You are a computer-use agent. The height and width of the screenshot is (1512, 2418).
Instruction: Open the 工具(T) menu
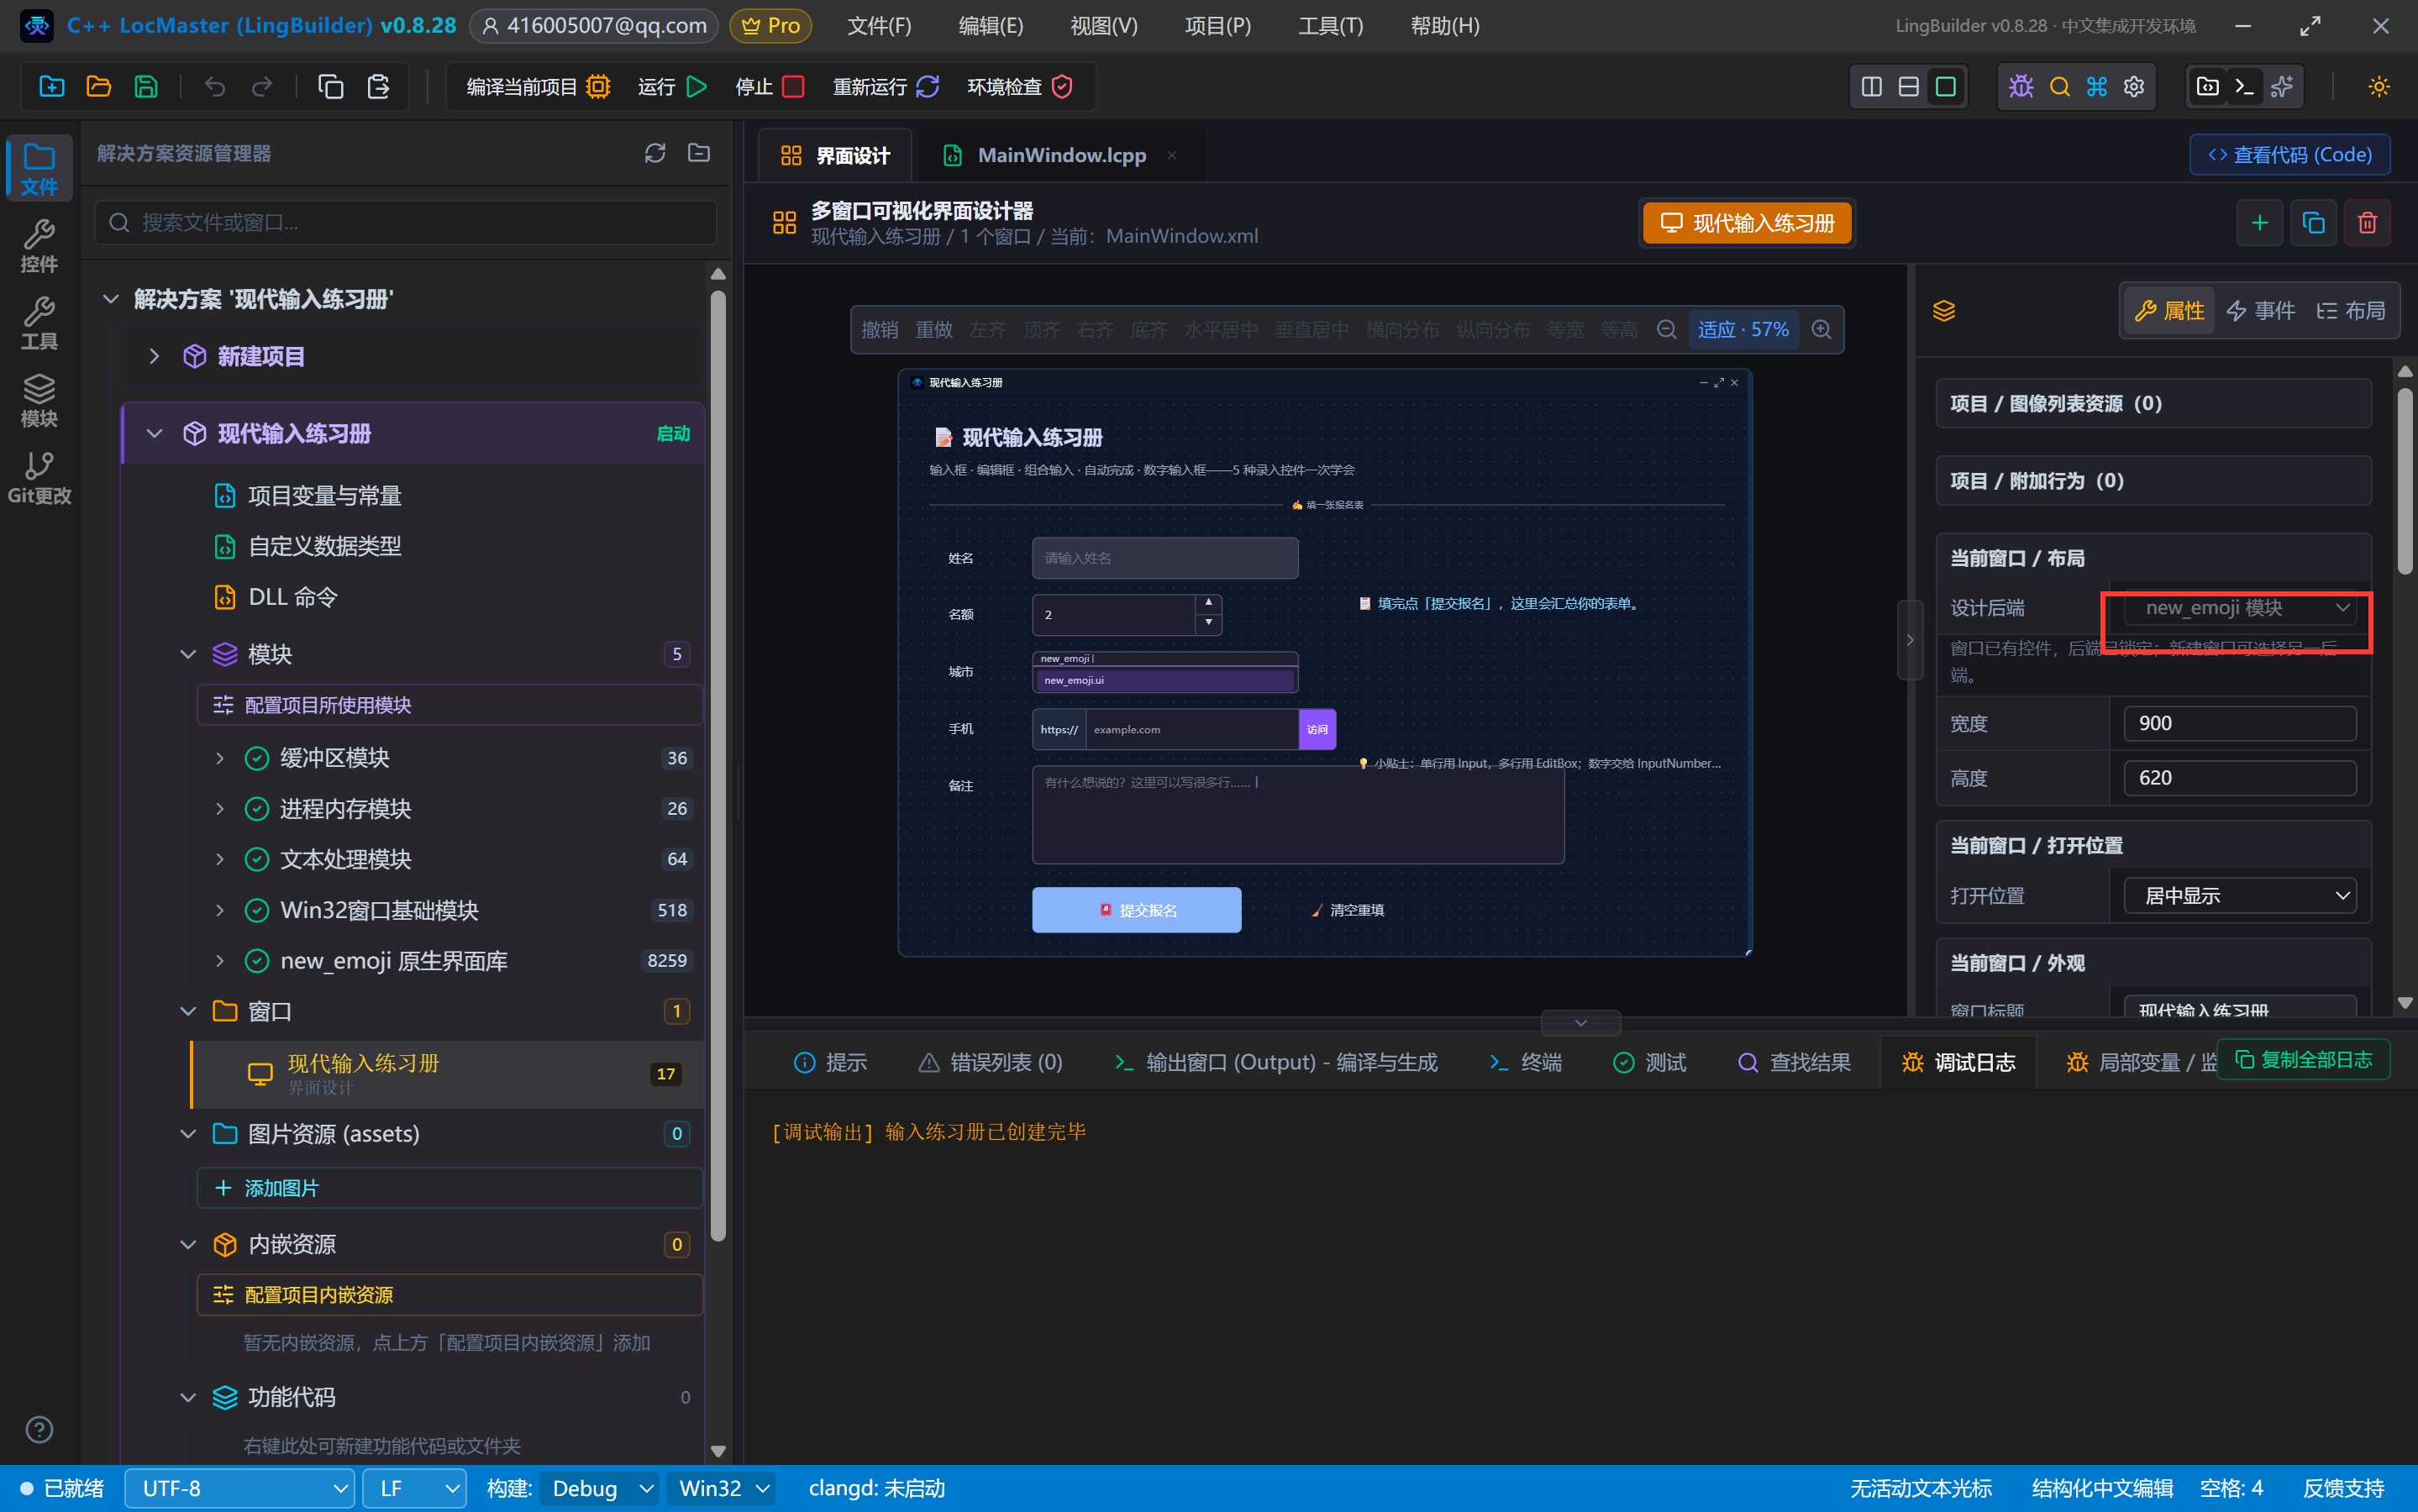coord(1330,26)
